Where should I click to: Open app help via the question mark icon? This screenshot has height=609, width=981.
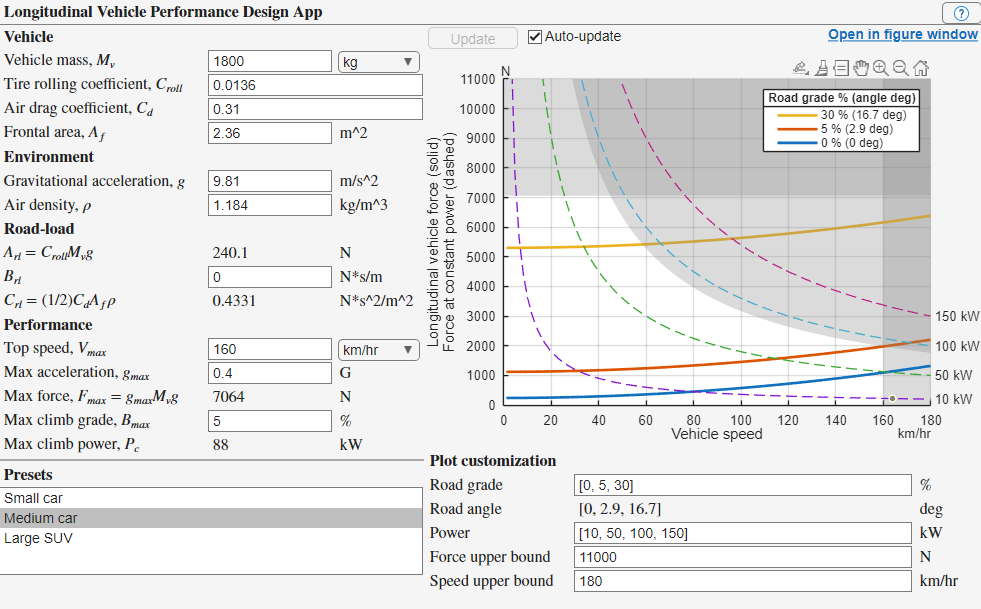[961, 13]
